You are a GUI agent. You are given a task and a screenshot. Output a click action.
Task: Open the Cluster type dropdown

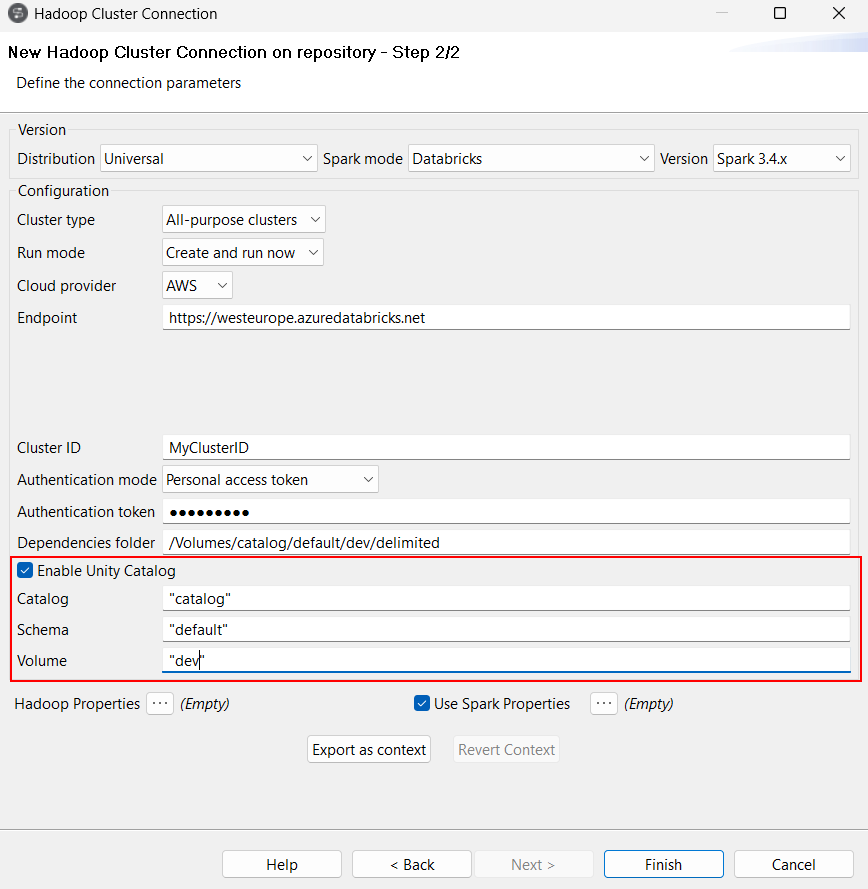pyautogui.click(x=243, y=219)
